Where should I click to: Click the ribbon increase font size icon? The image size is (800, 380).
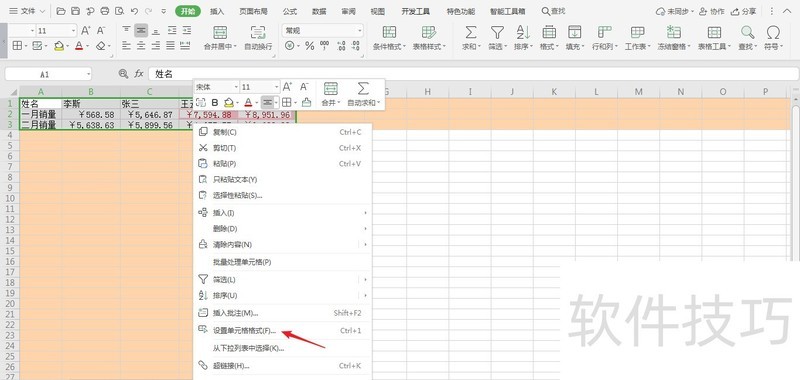pyautogui.click(x=86, y=31)
